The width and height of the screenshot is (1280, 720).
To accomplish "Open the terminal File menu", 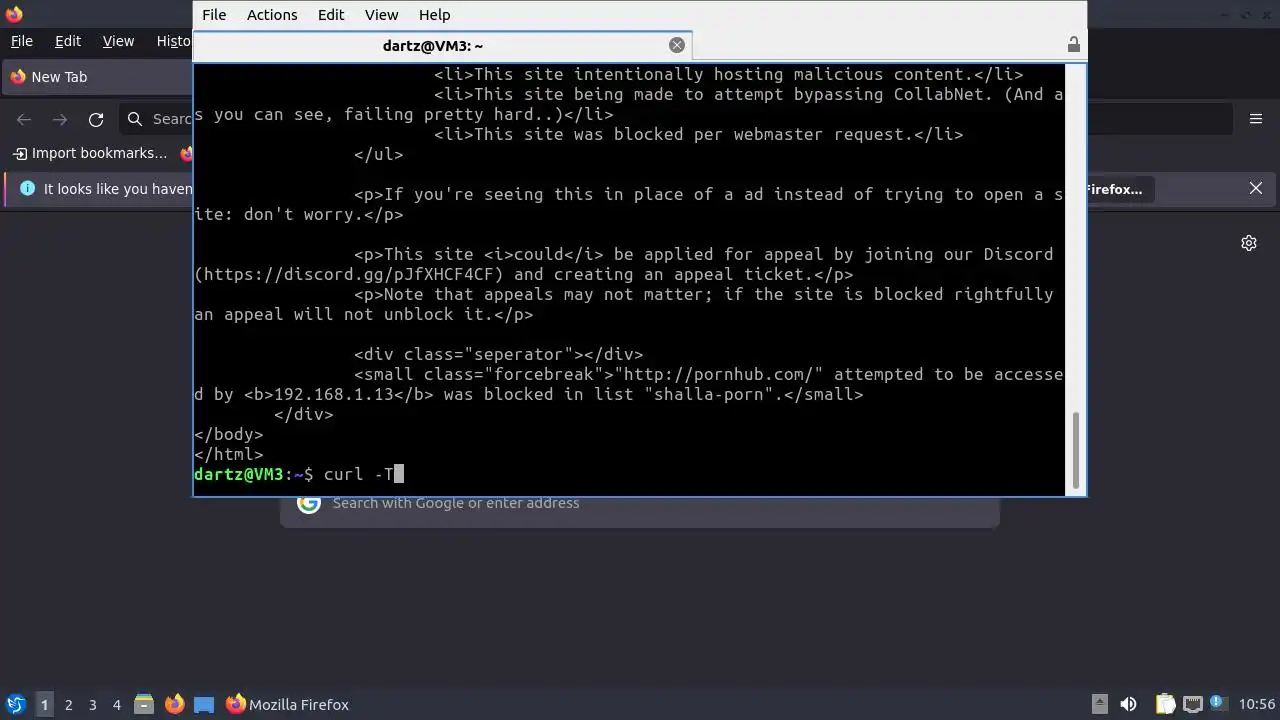I will [214, 15].
